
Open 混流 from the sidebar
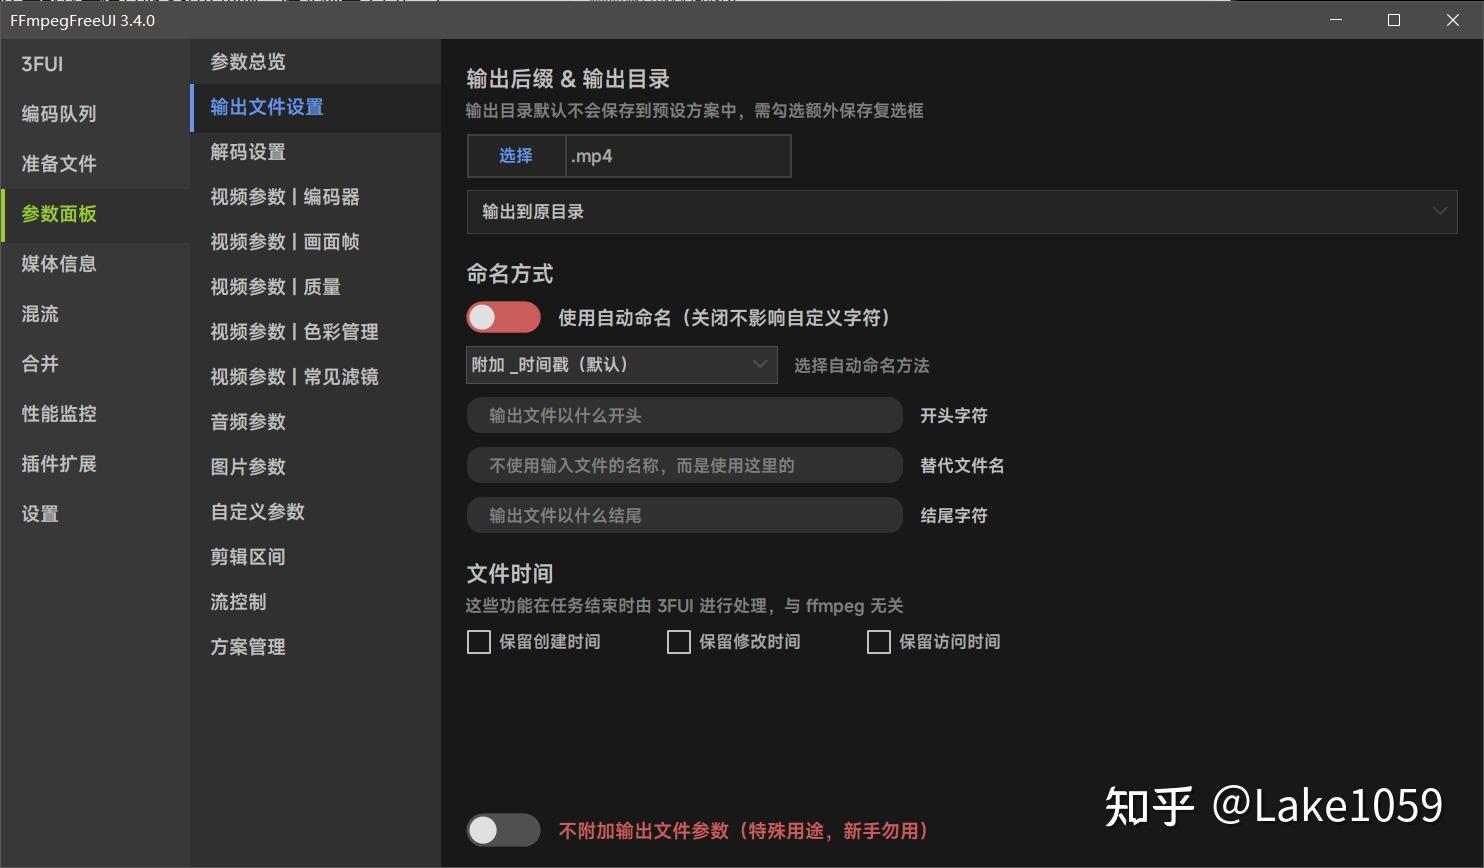point(39,314)
